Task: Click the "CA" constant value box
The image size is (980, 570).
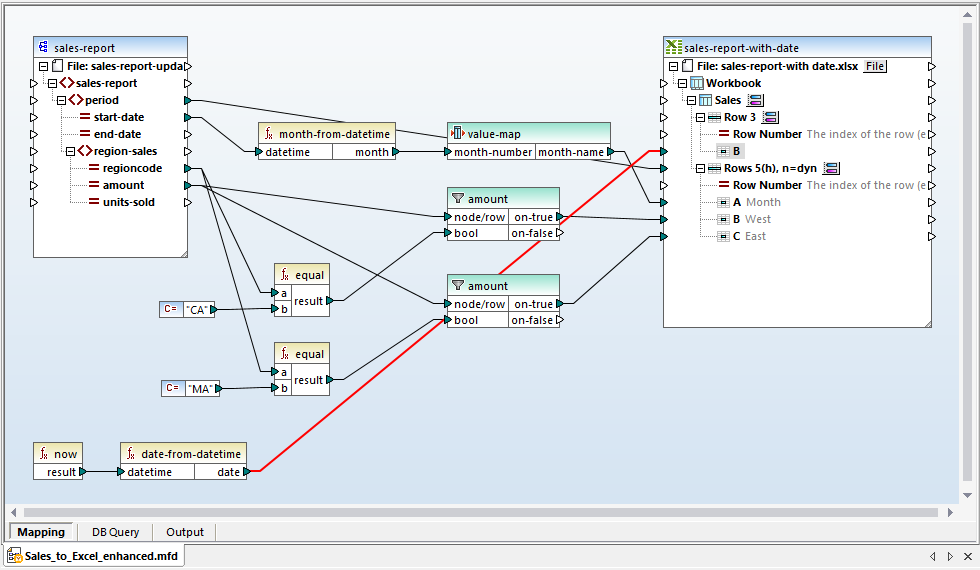Action: [x=197, y=310]
